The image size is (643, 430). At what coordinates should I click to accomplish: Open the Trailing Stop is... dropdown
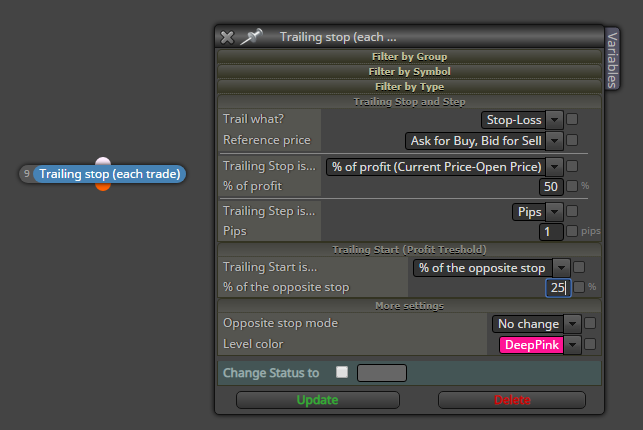[x=445, y=166]
